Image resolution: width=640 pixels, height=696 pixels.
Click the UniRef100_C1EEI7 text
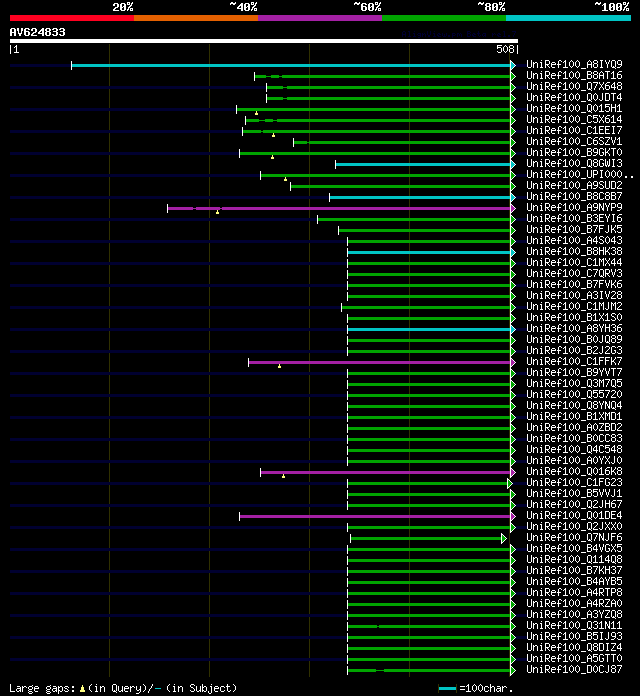(574, 130)
